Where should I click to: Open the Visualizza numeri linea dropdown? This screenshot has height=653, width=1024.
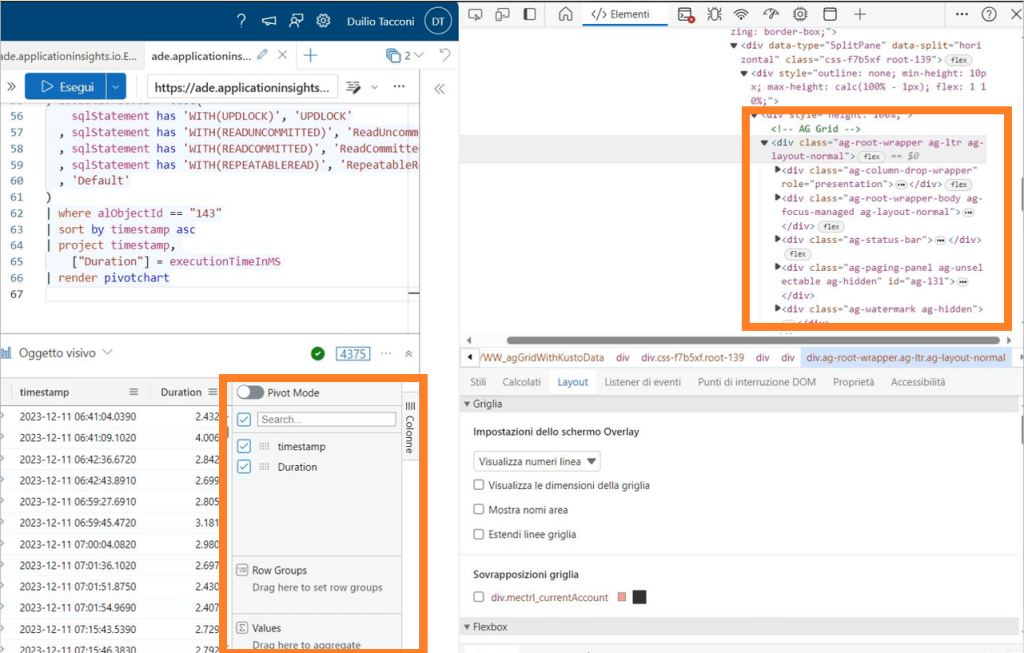click(537, 461)
